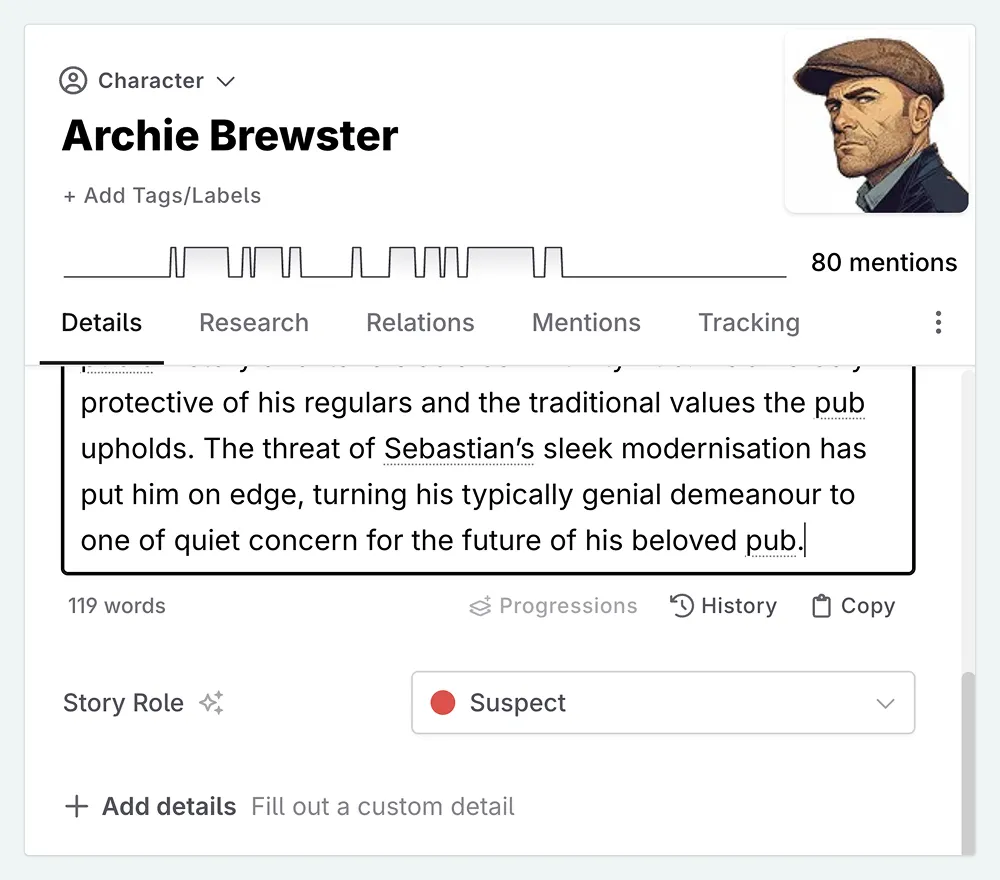Open the three-dot more options menu
The width and height of the screenshot is (1000, 880).
pyautogui.click(x=938, y=322)
